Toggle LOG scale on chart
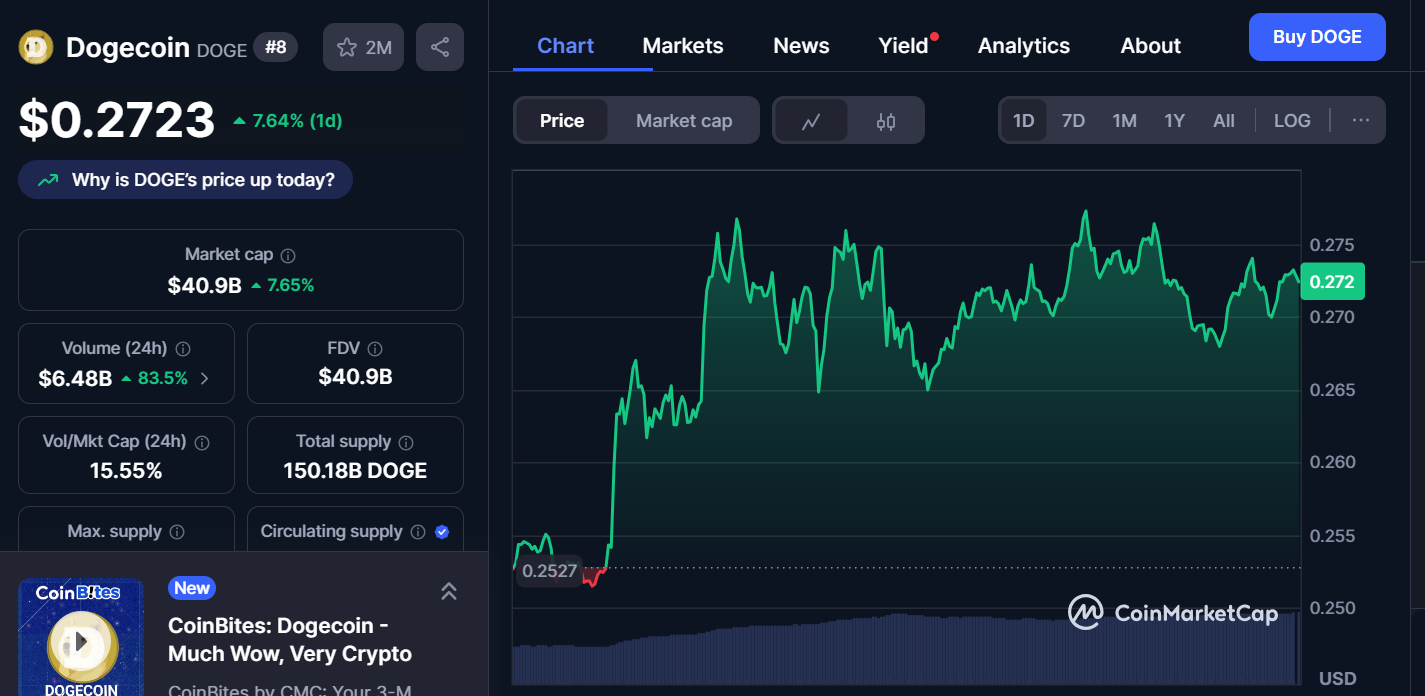The image size is (1425, 696). point(1292,121)
